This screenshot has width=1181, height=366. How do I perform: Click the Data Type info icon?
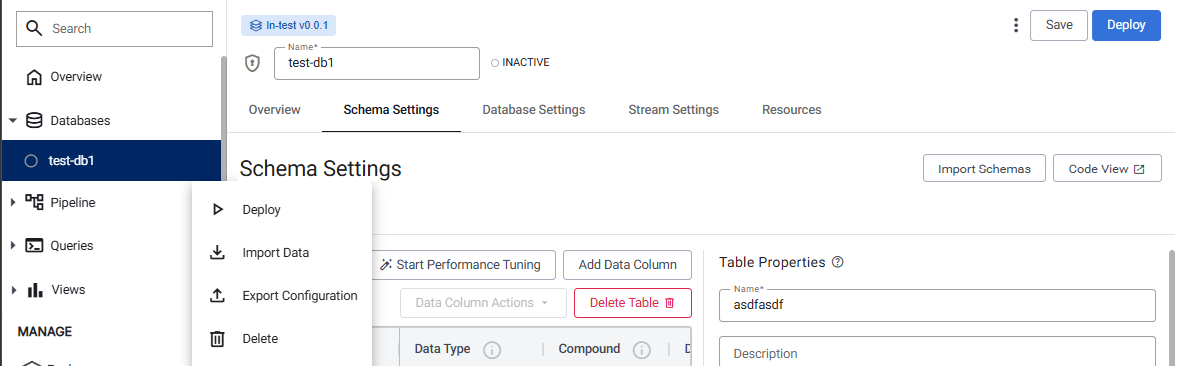(x=492, y=349)
